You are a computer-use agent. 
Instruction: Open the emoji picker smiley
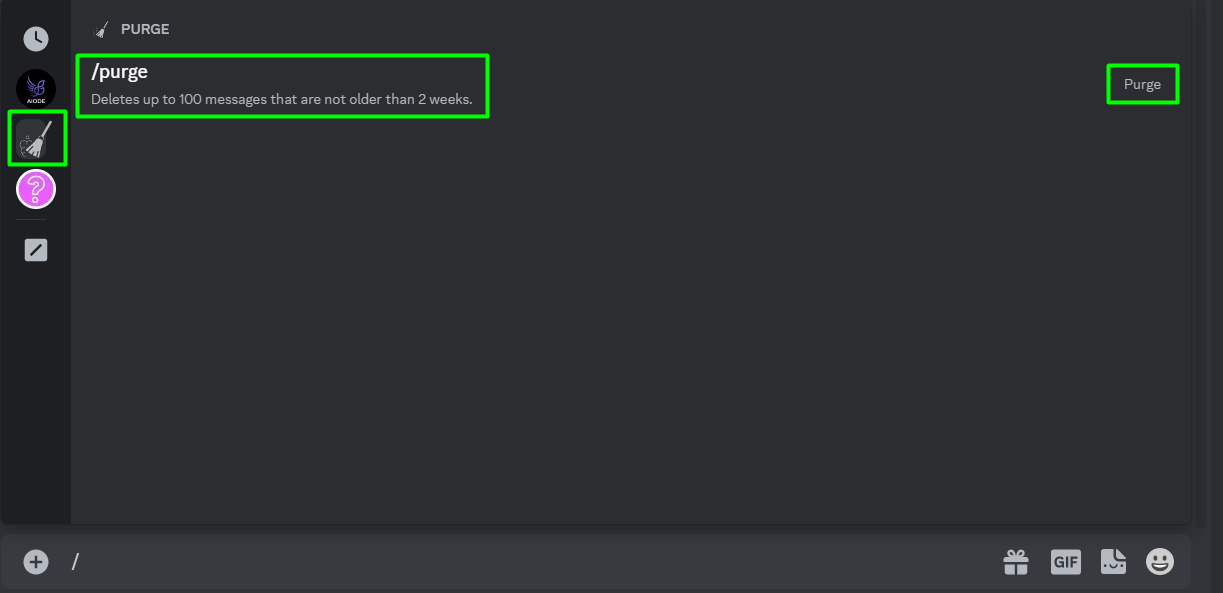tap(1159, 562)
